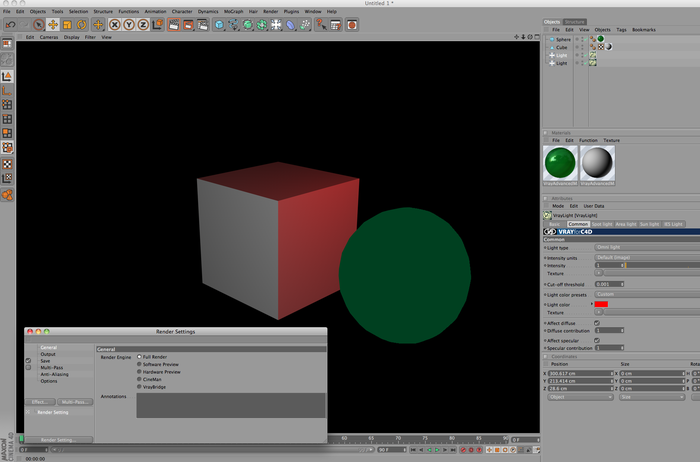Open the Light color presets dropdown
Viewport: 700px width, 462px height.
(x=647, y=295)
